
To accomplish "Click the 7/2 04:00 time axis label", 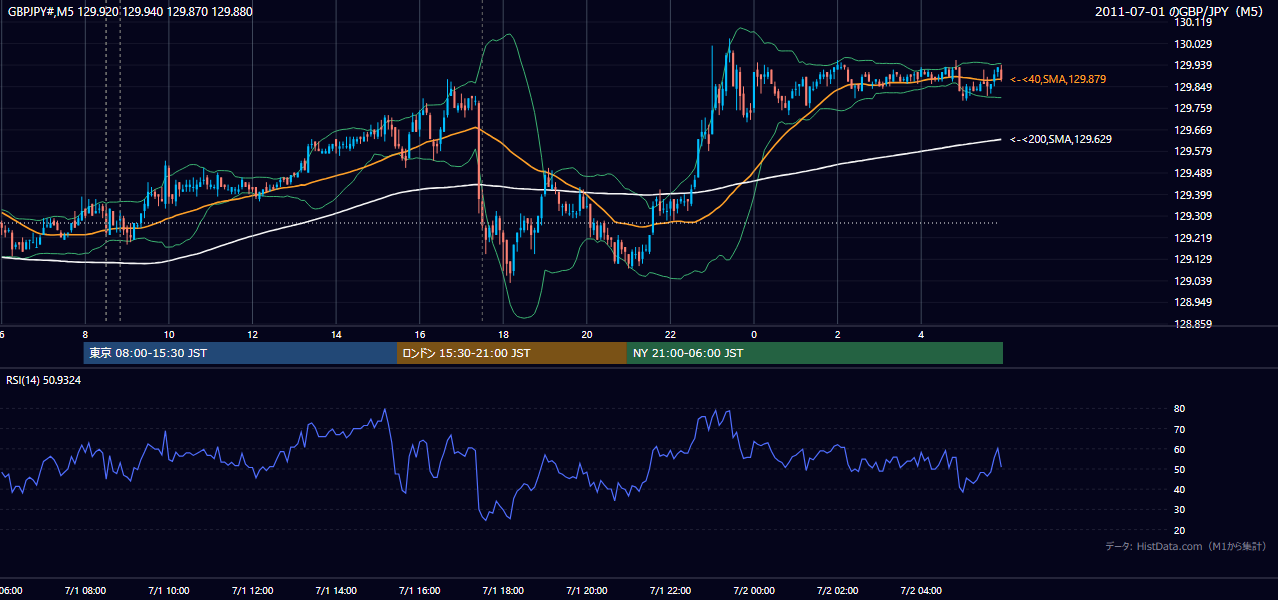I will click(x=920, y=591).
